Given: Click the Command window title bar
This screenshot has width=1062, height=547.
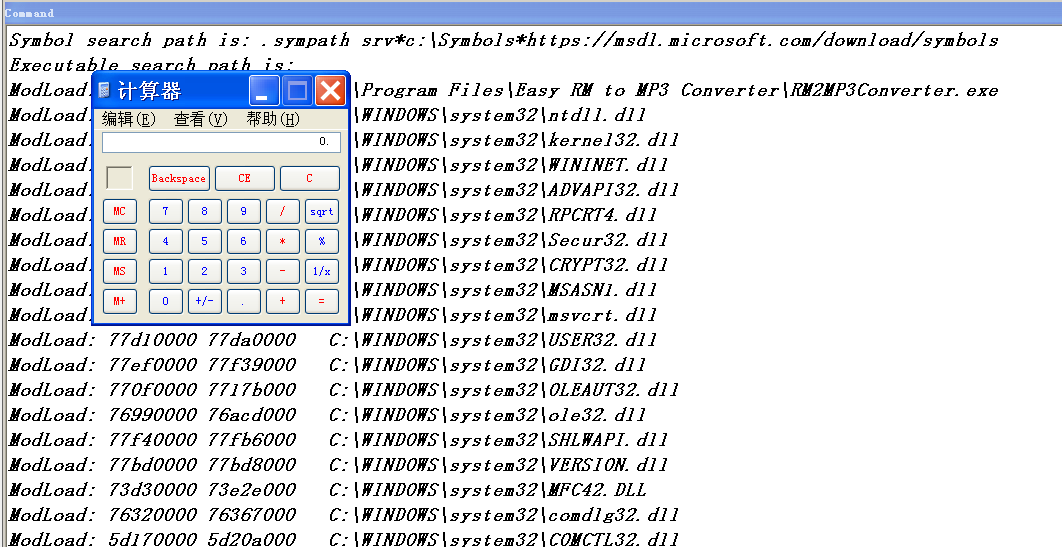Looking at the screenshot, I should click(531, 13).
